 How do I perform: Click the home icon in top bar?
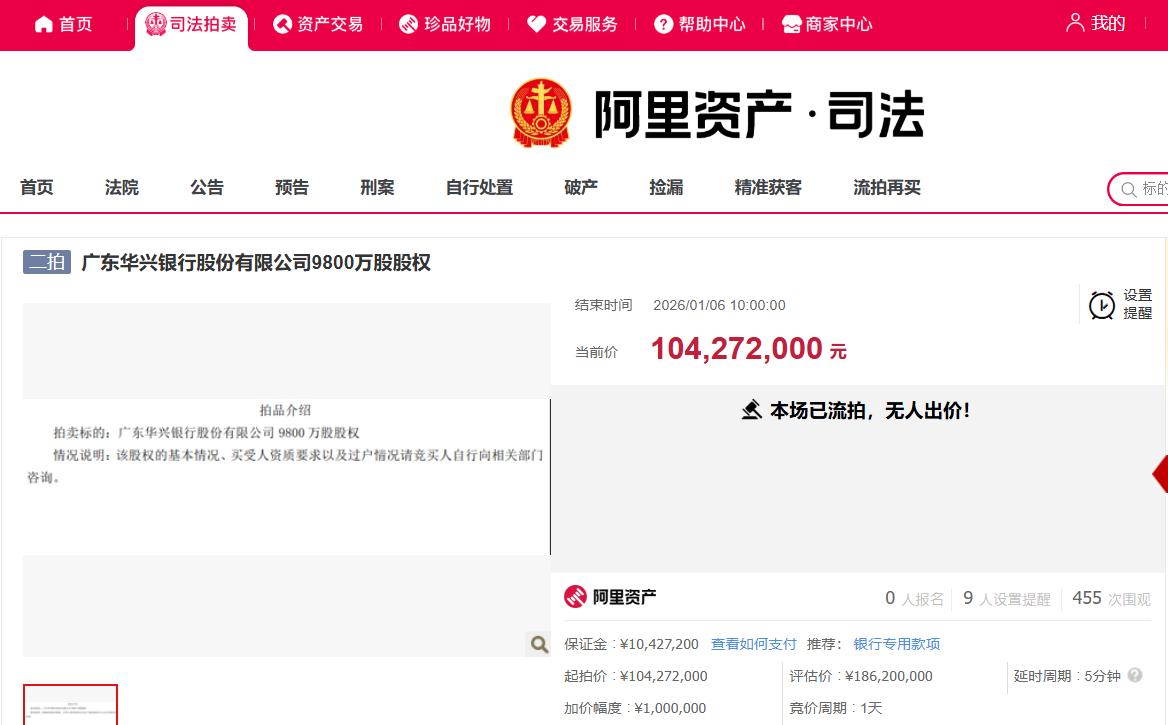44,24
